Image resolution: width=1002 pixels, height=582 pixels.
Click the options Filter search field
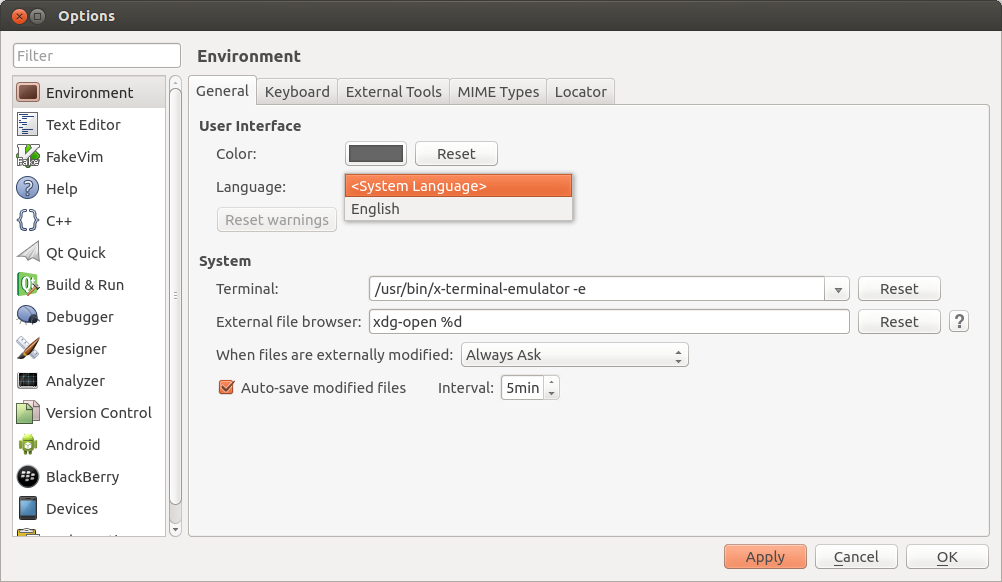coord(97,56)
